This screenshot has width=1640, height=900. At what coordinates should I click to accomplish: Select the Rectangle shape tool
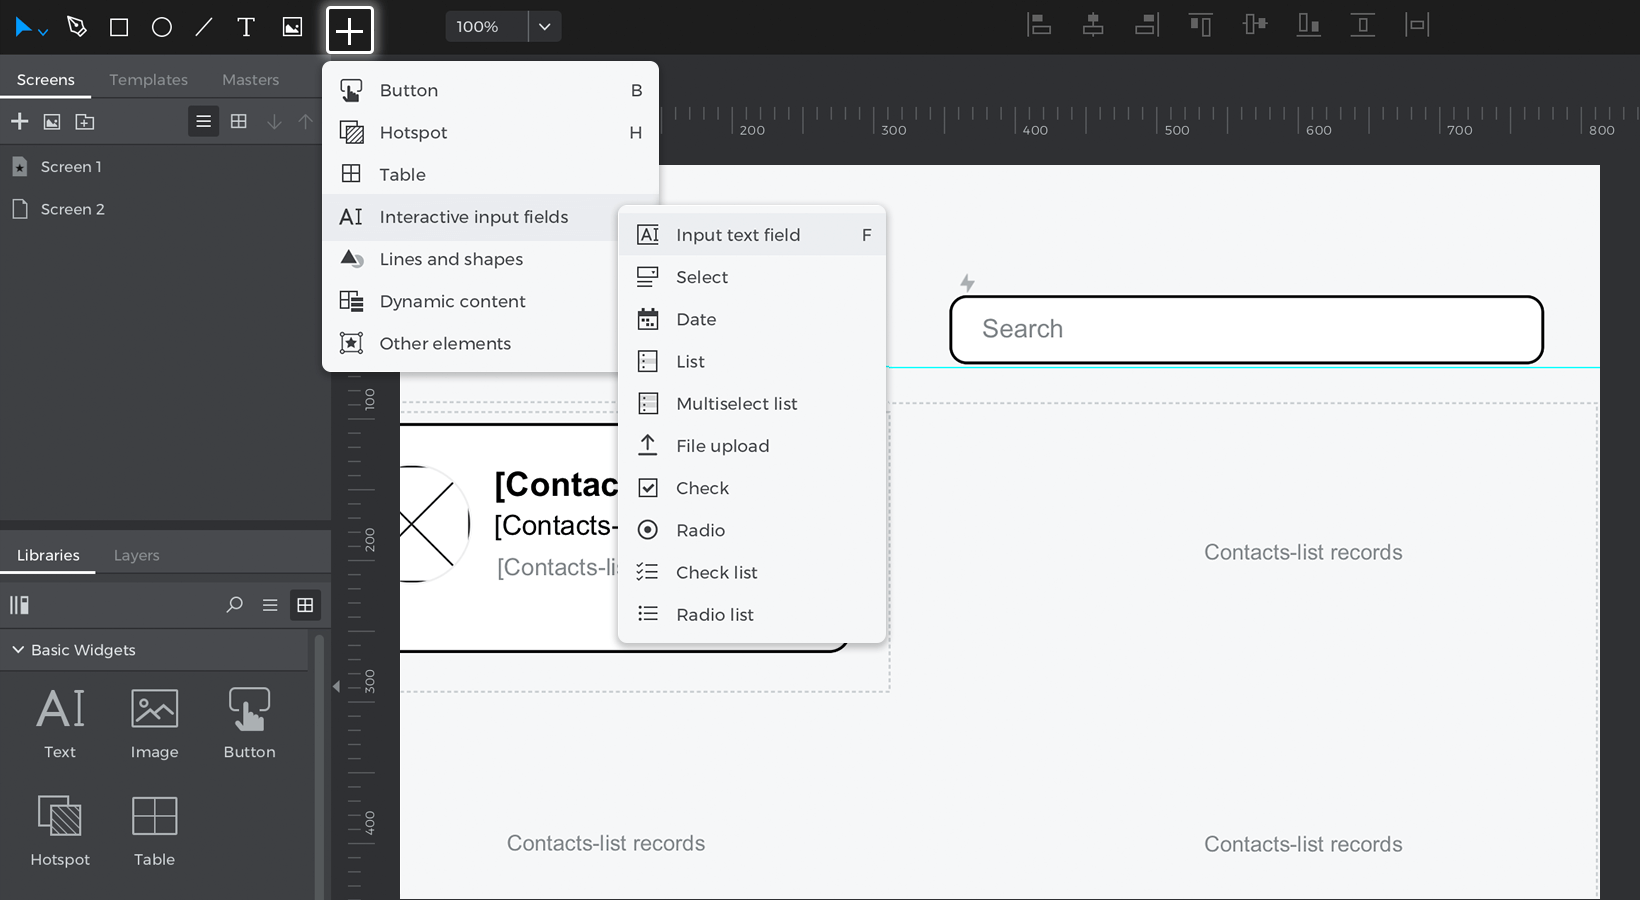(119, 27)
